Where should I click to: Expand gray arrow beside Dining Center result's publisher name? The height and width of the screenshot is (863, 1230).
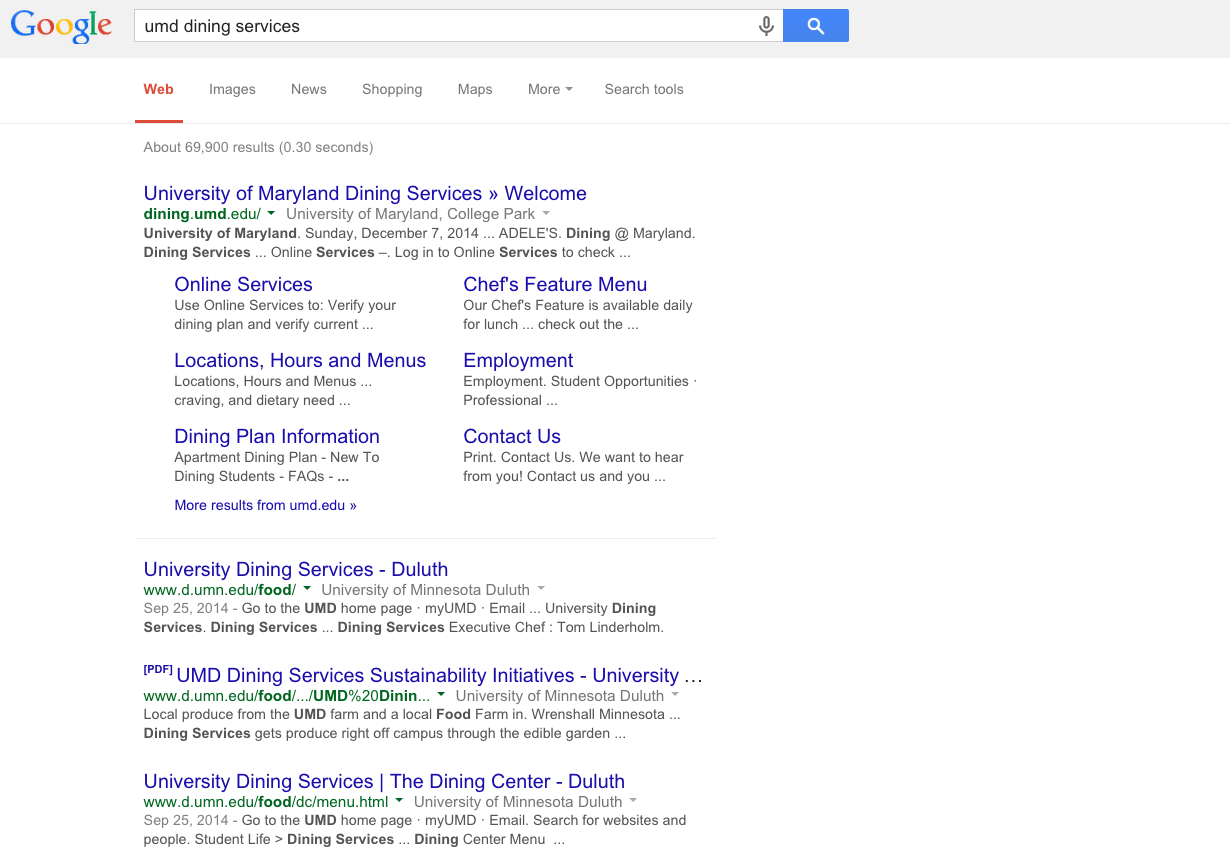click(x=633, y=802)
